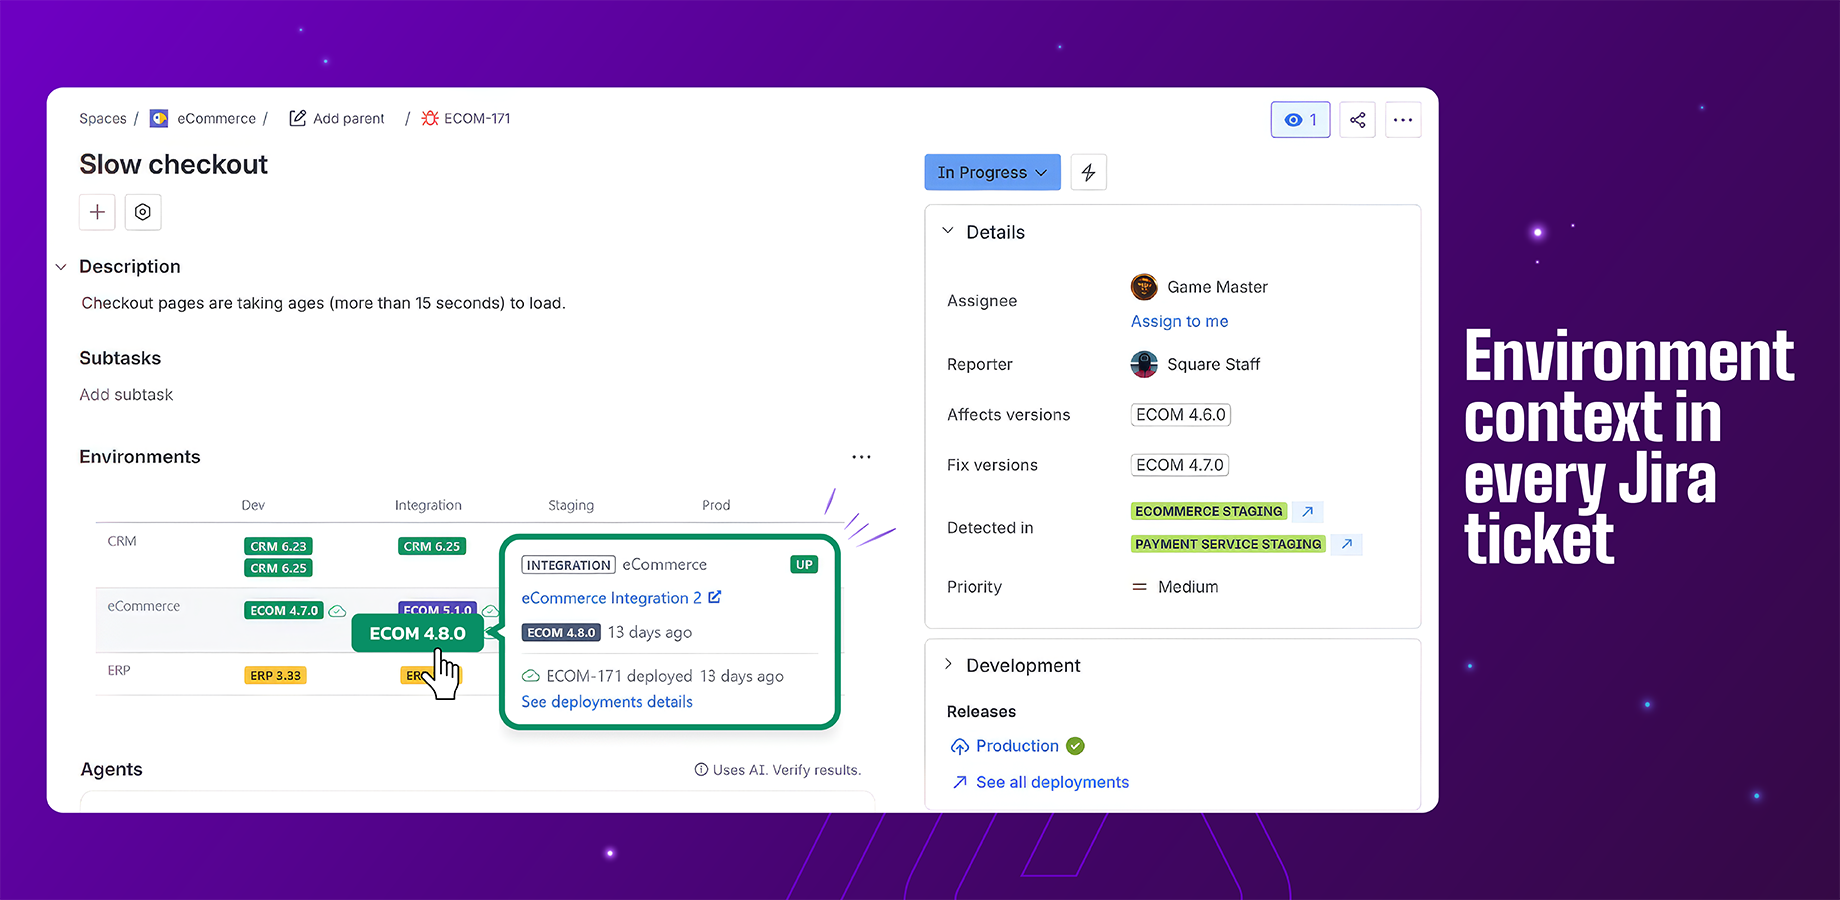Click the plus add button under title
1840x900 pixels.
[x=97, y=212]
